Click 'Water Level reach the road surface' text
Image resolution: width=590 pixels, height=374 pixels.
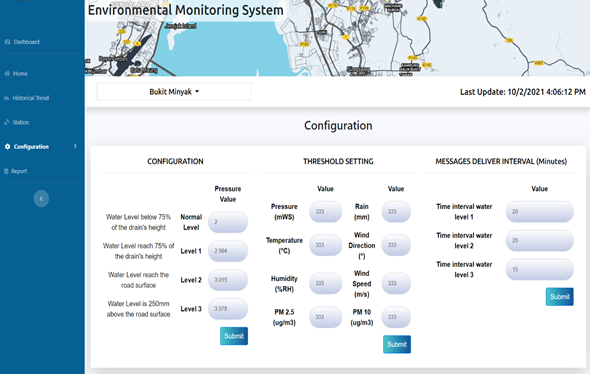pos(138,280)
